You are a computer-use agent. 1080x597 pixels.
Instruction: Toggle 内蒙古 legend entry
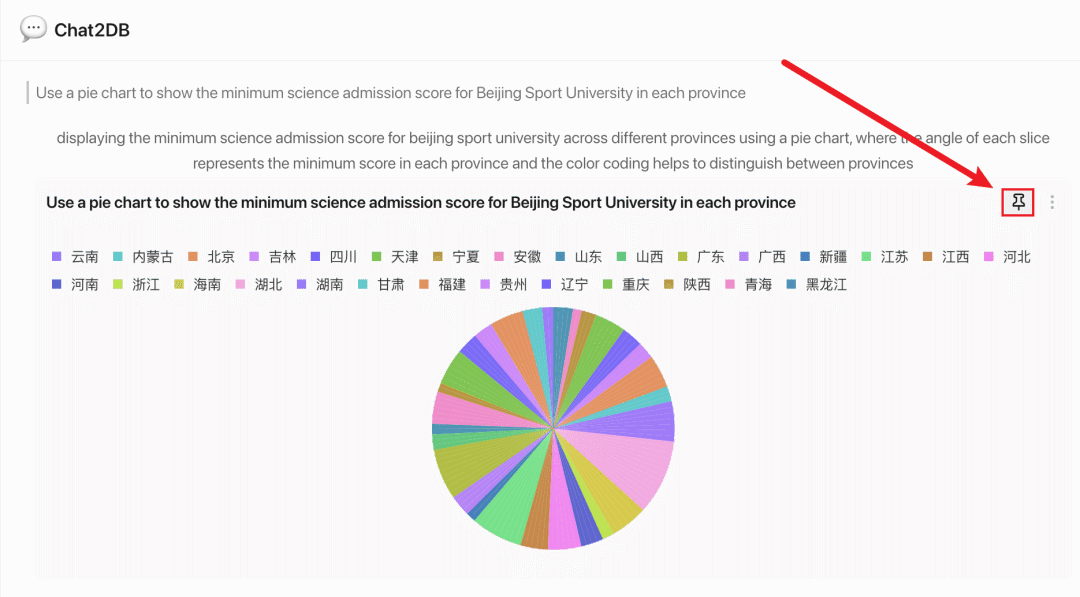[143, 257]
